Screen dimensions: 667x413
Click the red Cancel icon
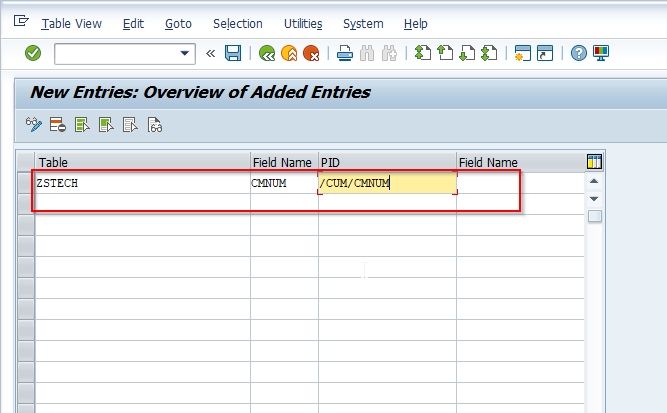coord(311,54)
